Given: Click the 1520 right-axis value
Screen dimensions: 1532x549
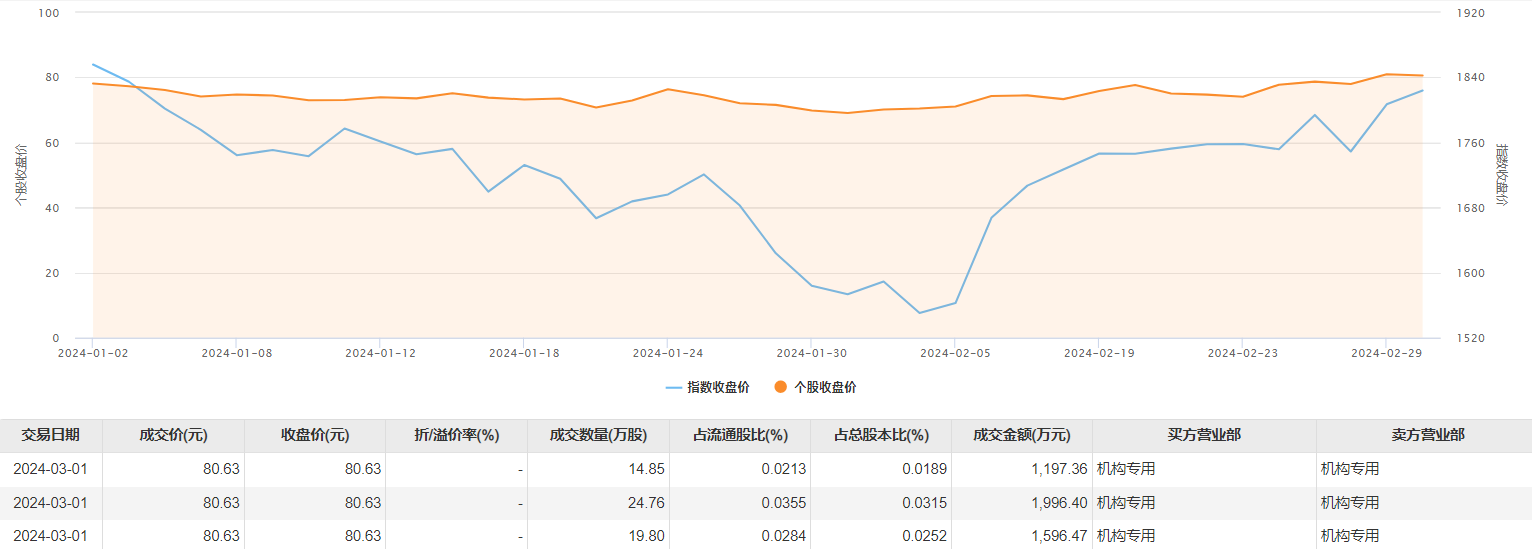Looking at the screenshot, I should (1471, 339).
